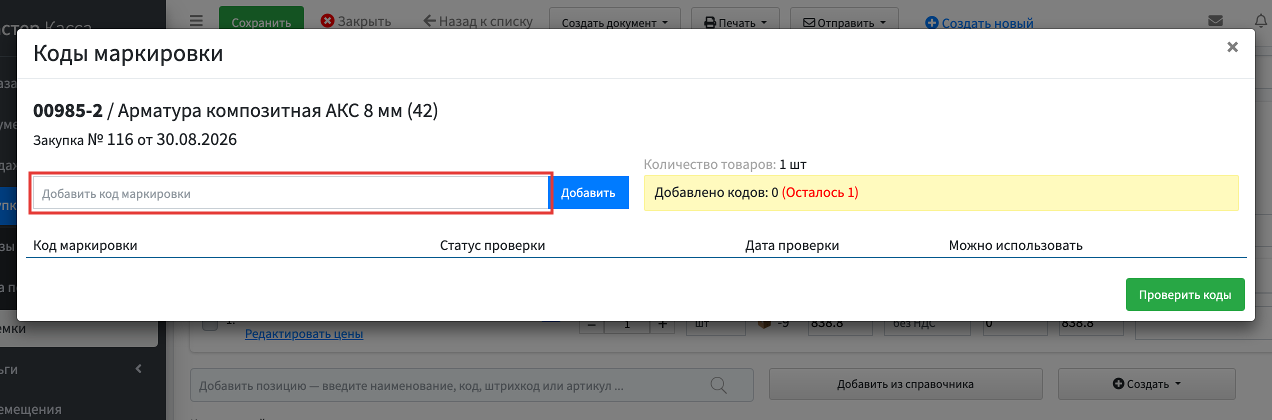Click the green Проверить коды button
Image resolution: width=1272 pixels, height=420 pixels.
point(1185,295)
